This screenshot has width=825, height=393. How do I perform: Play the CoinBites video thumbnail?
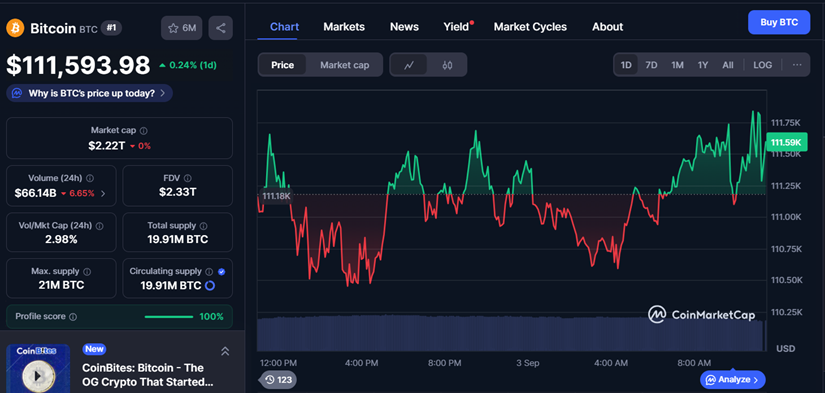pyautogui.click(x=37, y=376)
